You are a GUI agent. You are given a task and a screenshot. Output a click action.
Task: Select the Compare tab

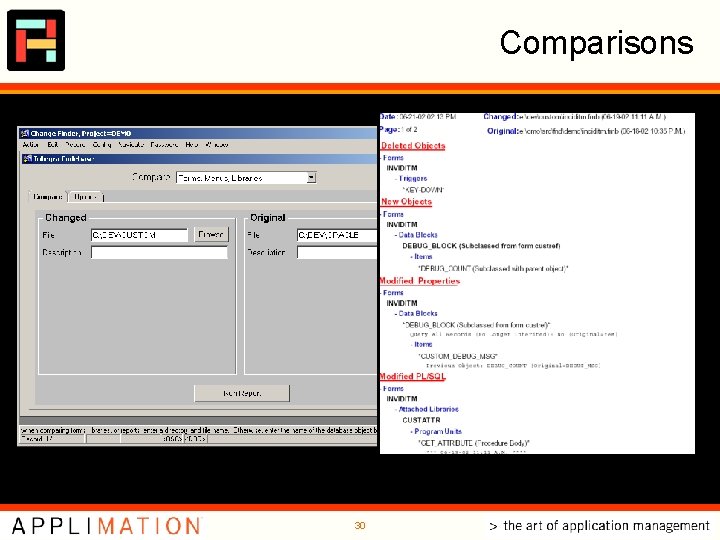tap(48, 197)
